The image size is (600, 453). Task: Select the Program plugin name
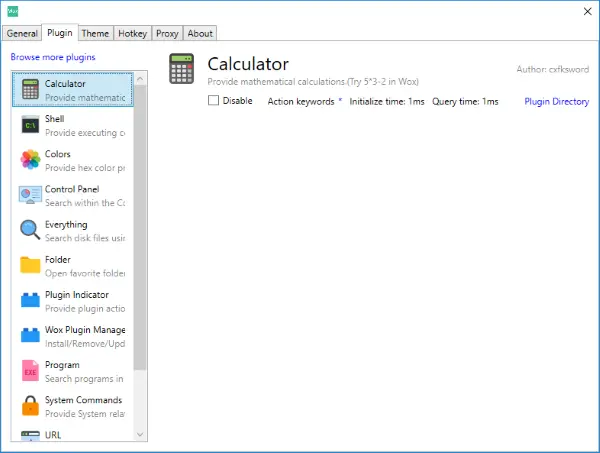(x=62, y=365)
